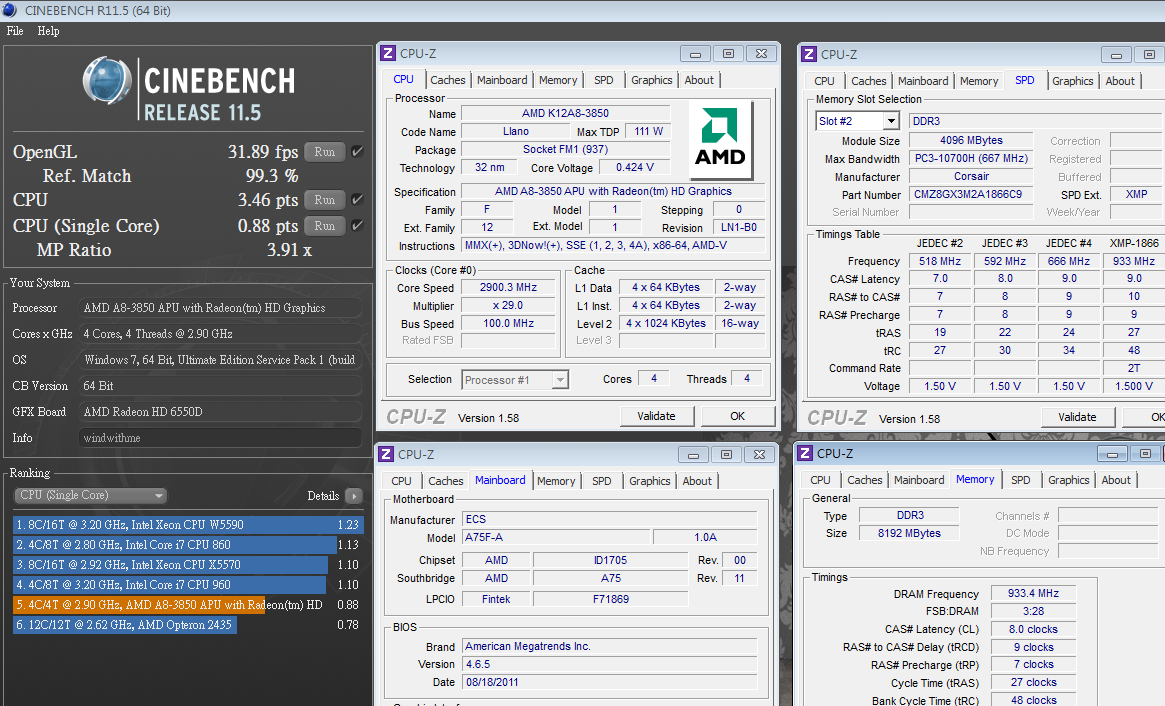The image size is (1165, 706).
Task: Toggle the OpenGL test checkbox
Action: tap(357, 152)
